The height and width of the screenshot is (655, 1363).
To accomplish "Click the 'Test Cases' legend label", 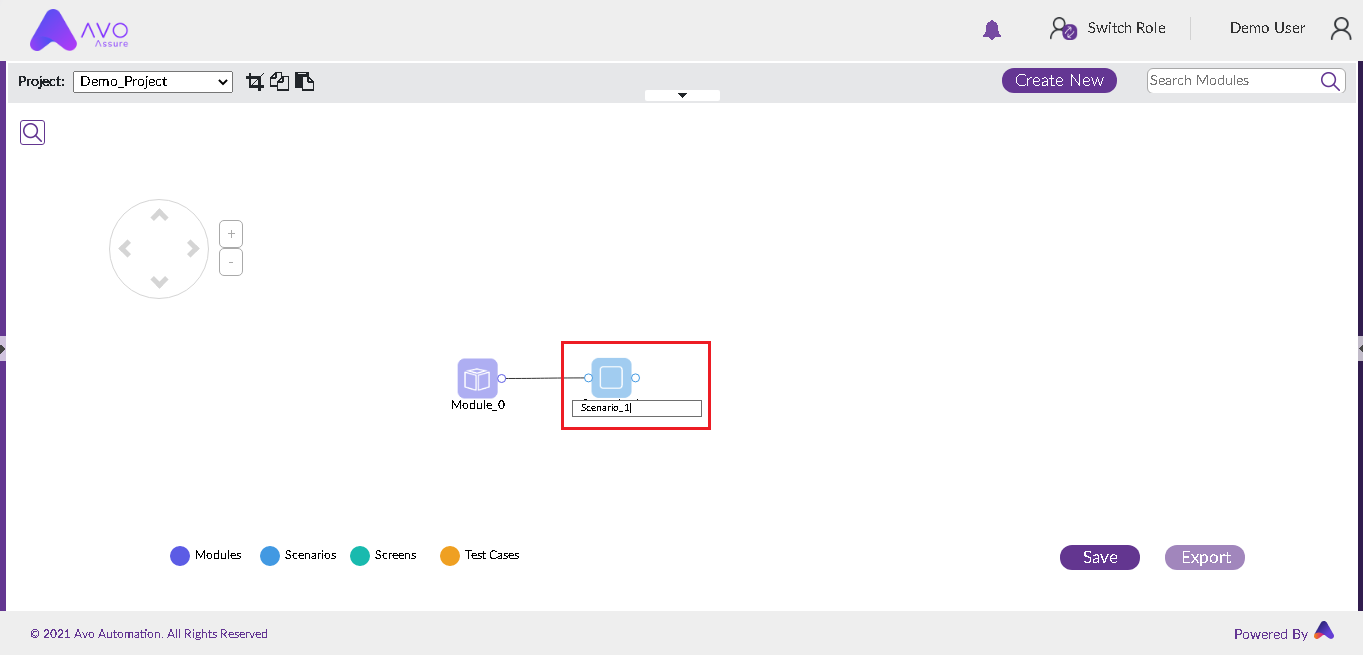I will tap(492, 555).
